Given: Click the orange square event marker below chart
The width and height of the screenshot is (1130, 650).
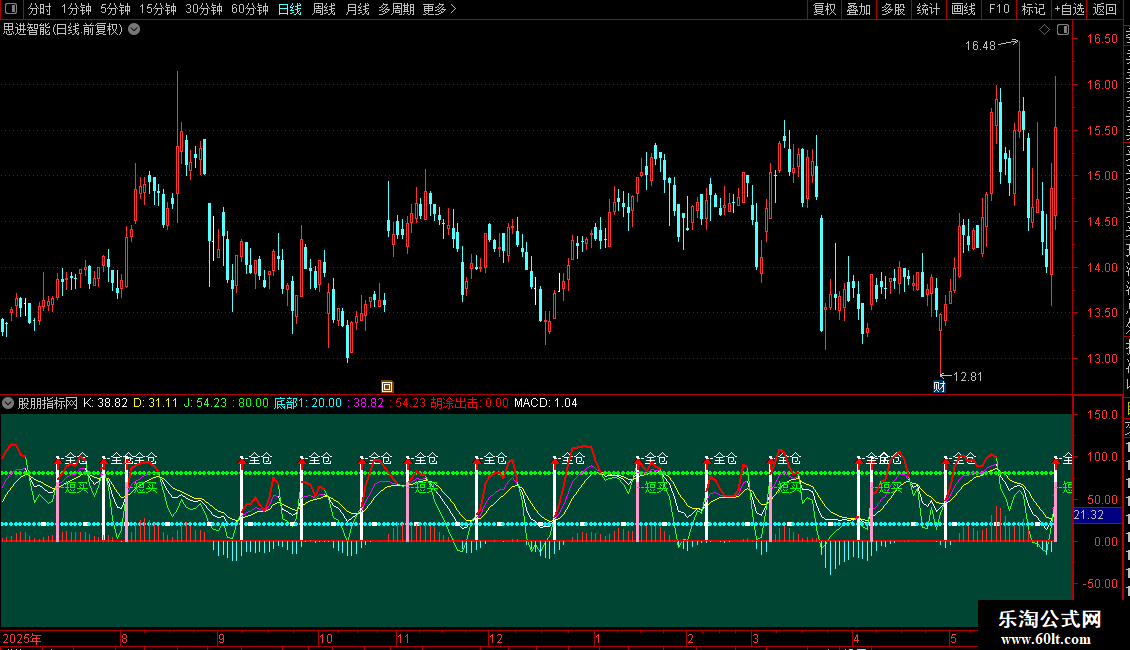Looking at the screenshot, I should tap(387, 387).
